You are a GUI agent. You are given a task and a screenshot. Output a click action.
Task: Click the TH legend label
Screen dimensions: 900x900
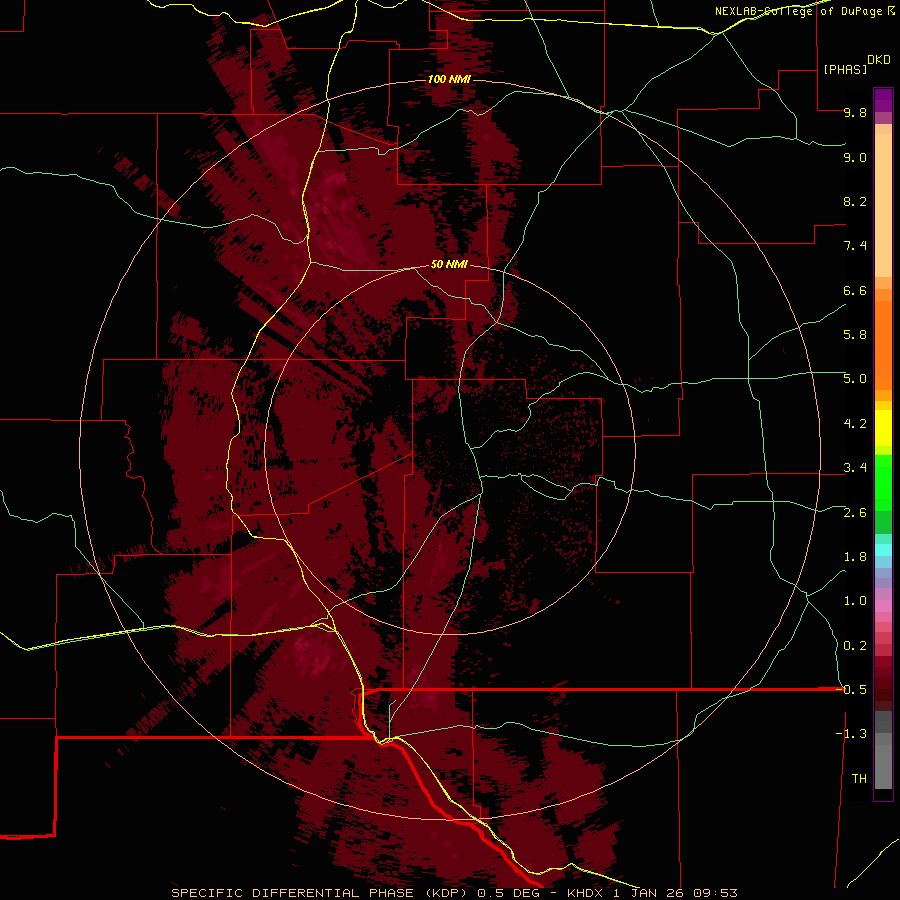point(859,778)
